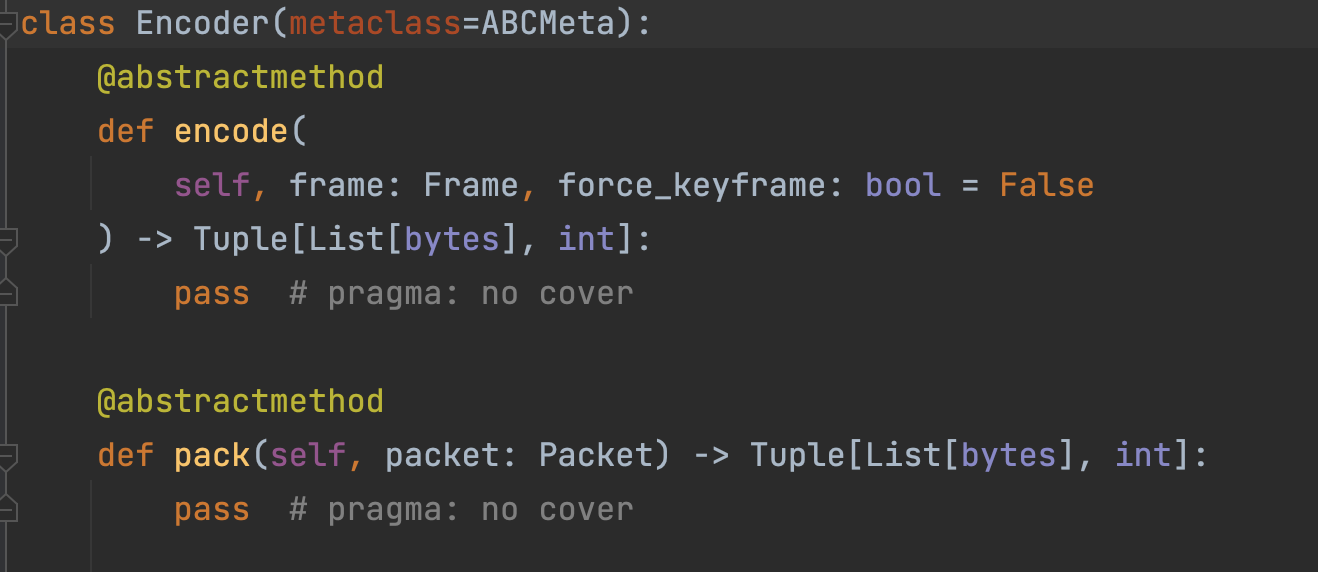Toggle fold marker beside encode return annotation
Image resolution: width=1318 pixels, height=572 pixels.
[x=8, y=240]
